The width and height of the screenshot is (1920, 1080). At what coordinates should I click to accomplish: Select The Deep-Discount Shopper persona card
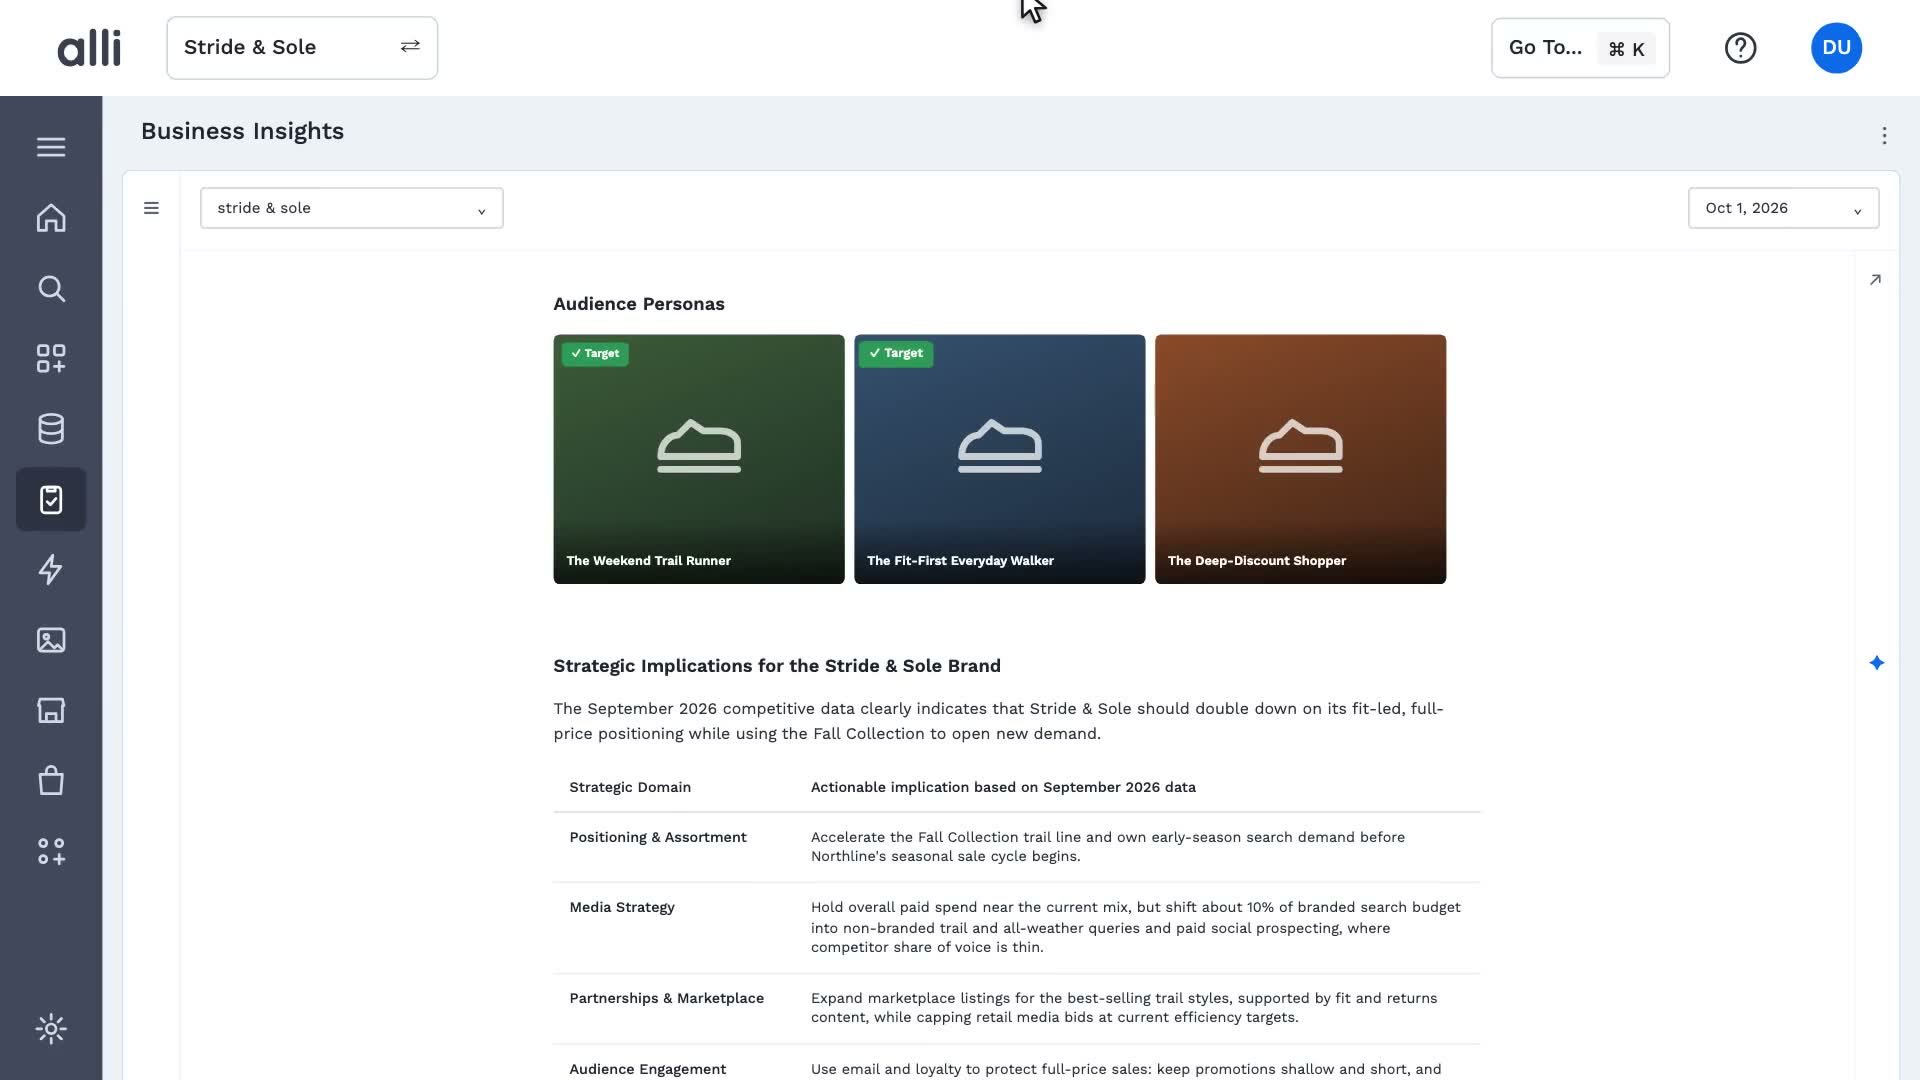(1300, 459)
